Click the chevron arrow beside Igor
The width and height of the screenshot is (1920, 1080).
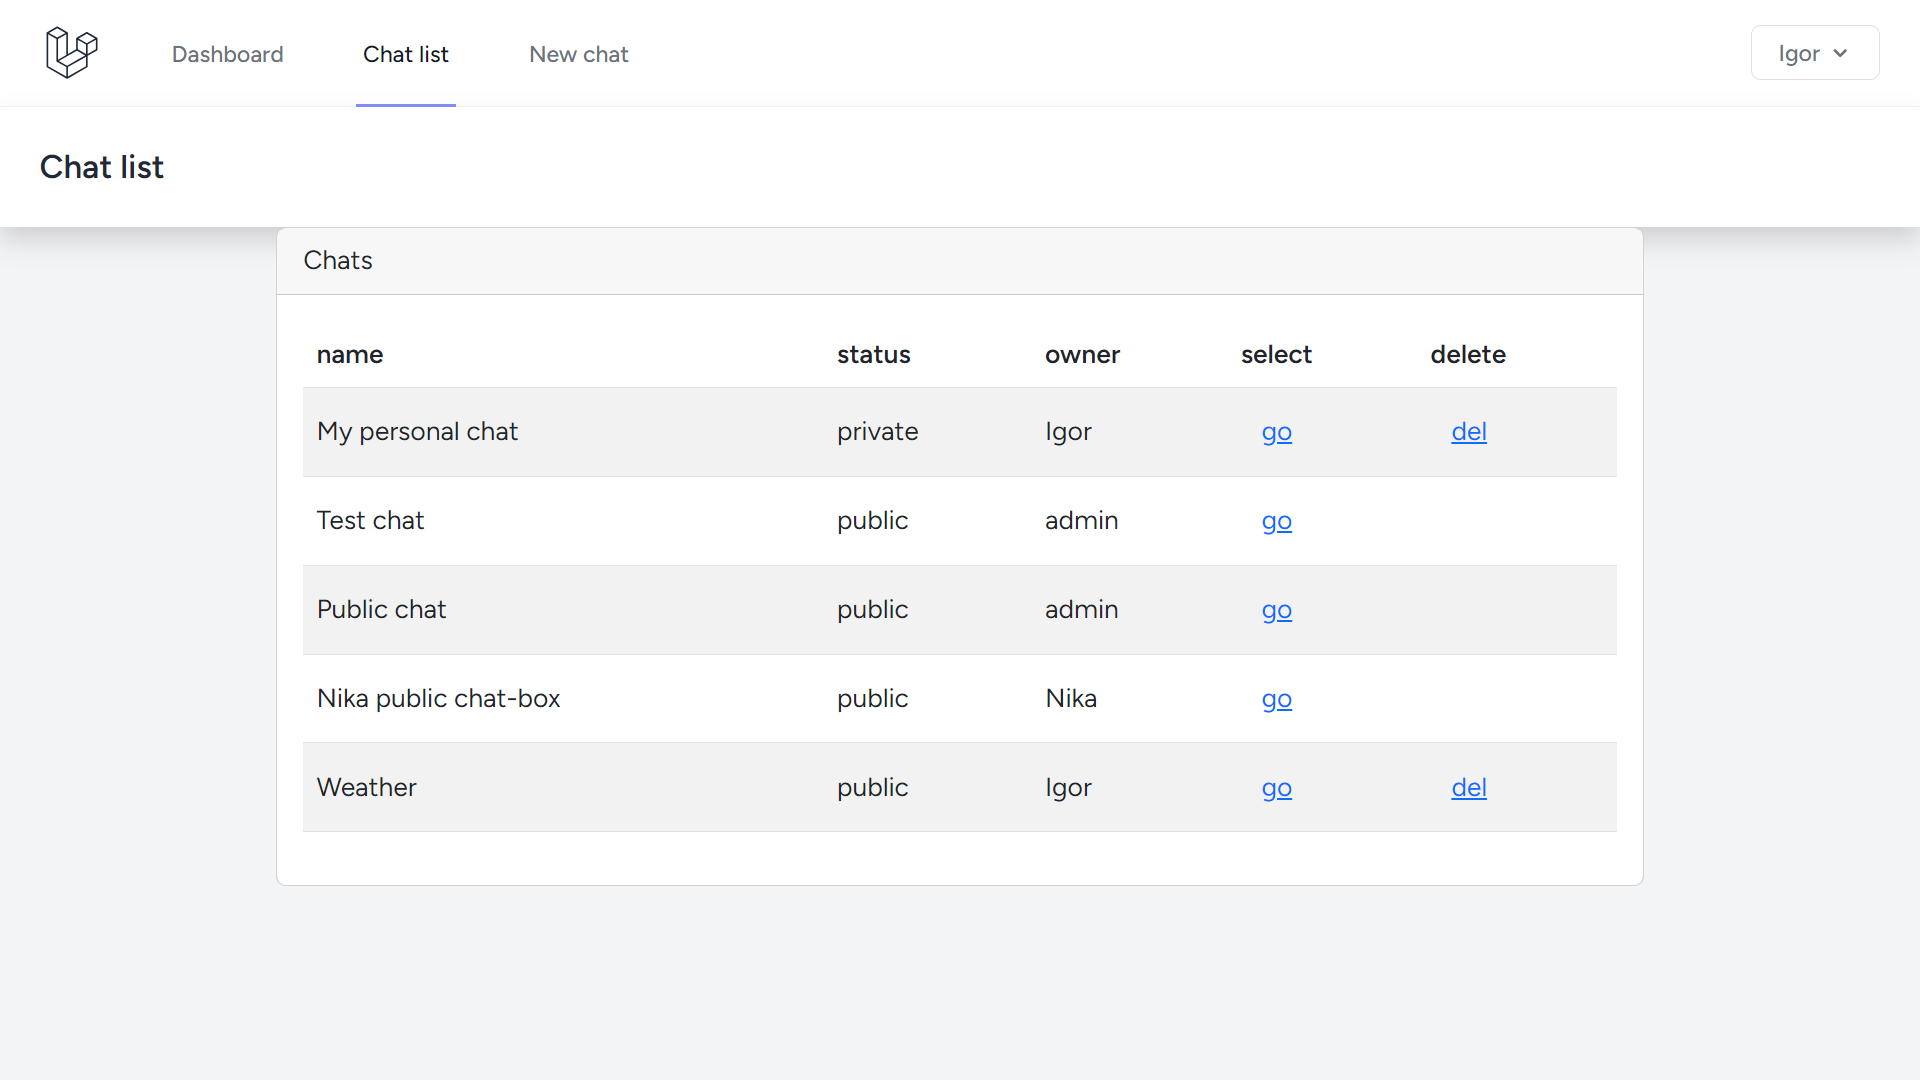point(1840,54)
